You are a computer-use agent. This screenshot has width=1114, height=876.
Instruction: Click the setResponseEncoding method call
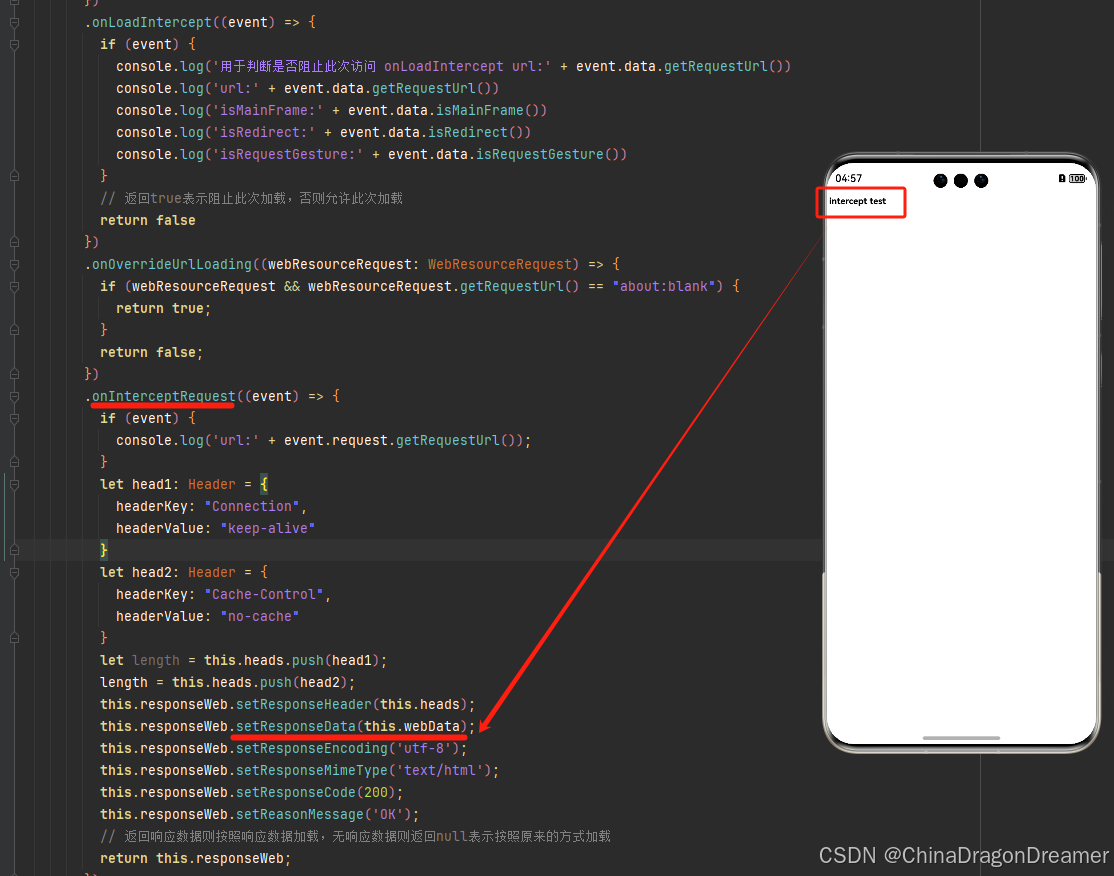312,749
